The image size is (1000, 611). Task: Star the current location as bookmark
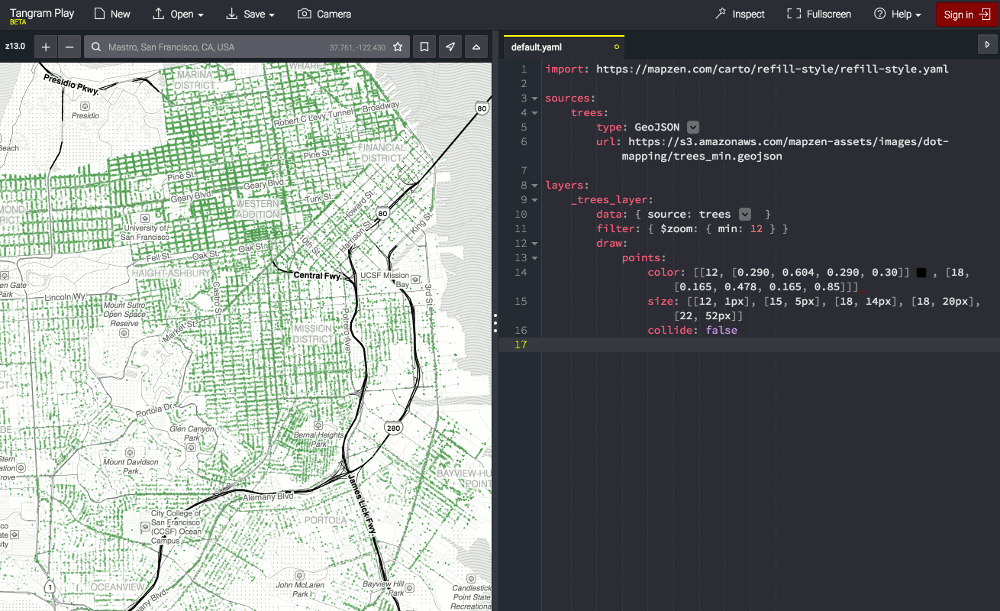[398, 47]
